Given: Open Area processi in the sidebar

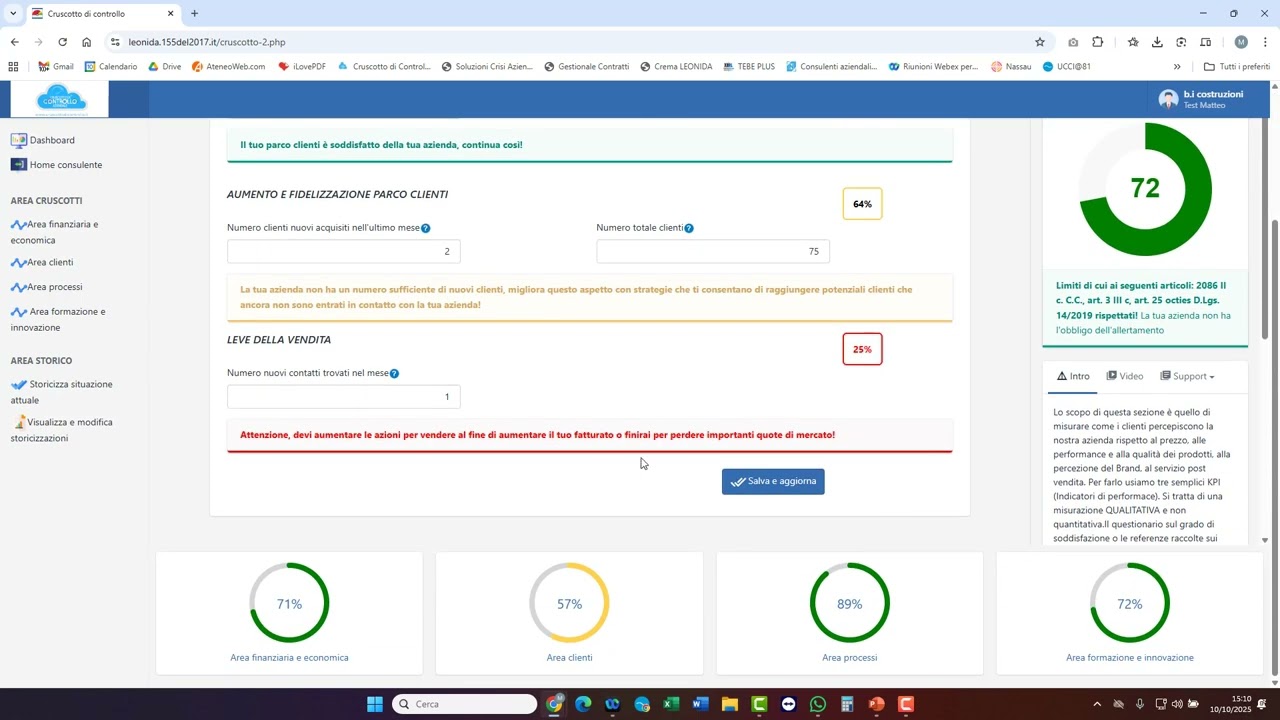Looking at the screenshot, I should [54, 287].
